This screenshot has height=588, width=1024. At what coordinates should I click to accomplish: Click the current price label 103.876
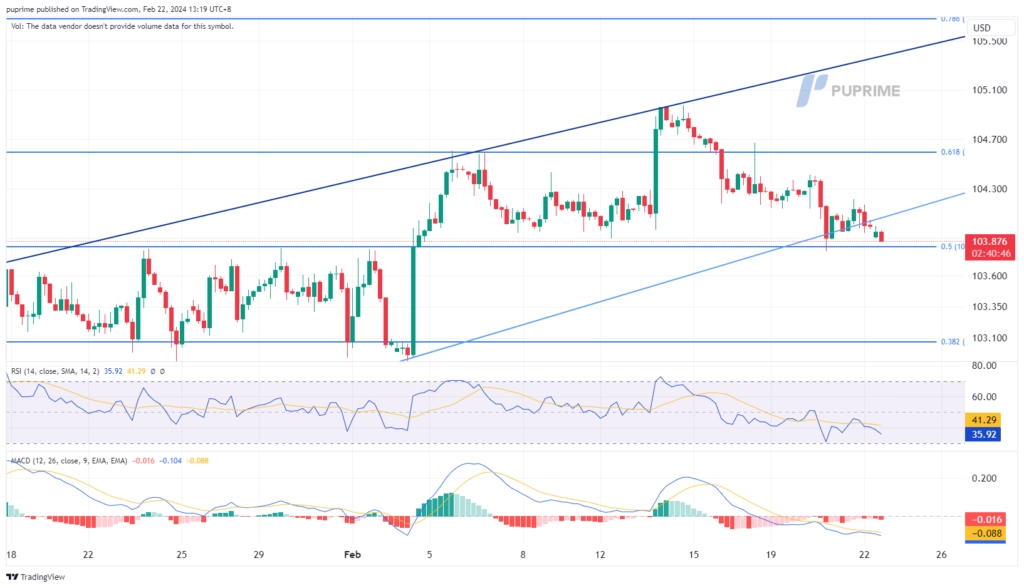[990, 242]
